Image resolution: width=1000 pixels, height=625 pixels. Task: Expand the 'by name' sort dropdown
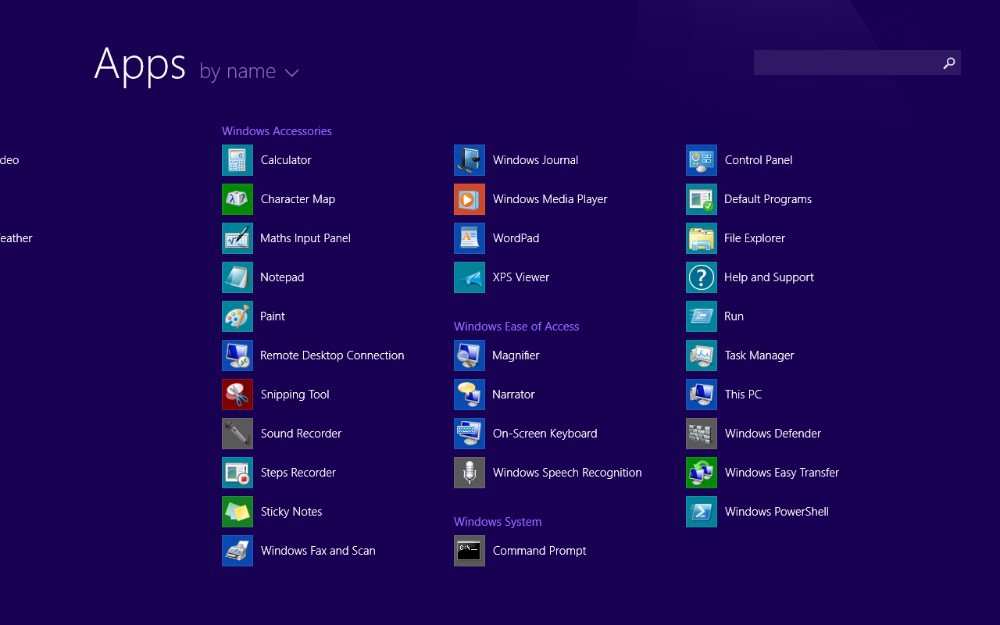tap(249, 71)
